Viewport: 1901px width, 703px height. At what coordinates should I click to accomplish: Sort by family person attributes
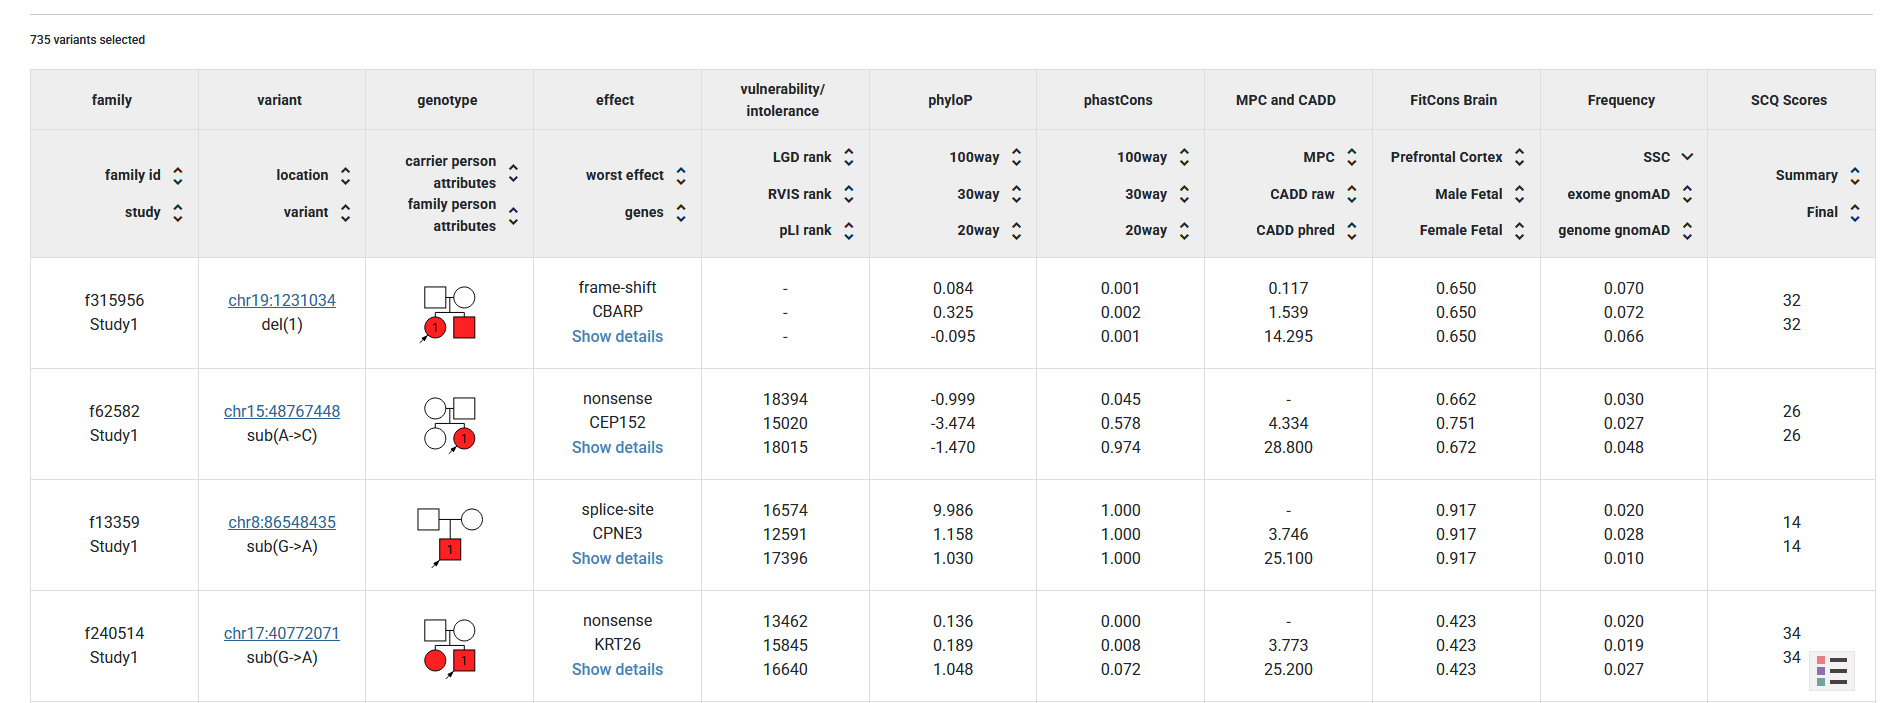tap(513, 215)
